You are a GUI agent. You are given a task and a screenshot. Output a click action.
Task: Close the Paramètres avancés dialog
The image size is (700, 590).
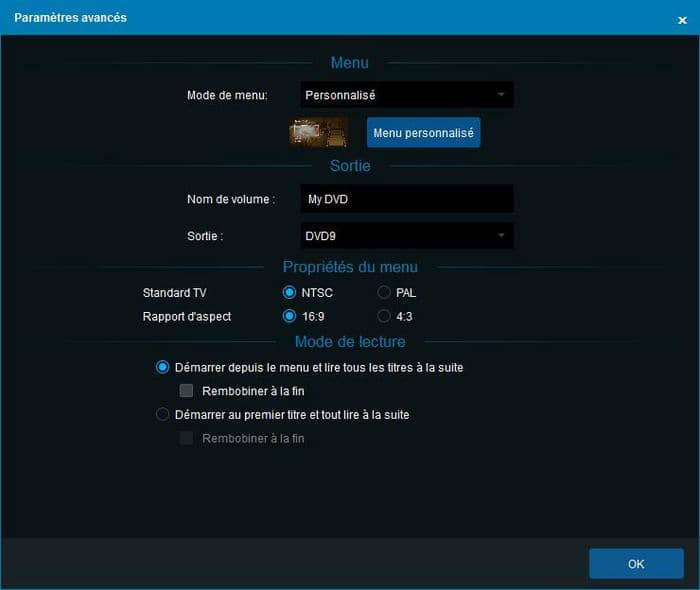pos(682,20)
